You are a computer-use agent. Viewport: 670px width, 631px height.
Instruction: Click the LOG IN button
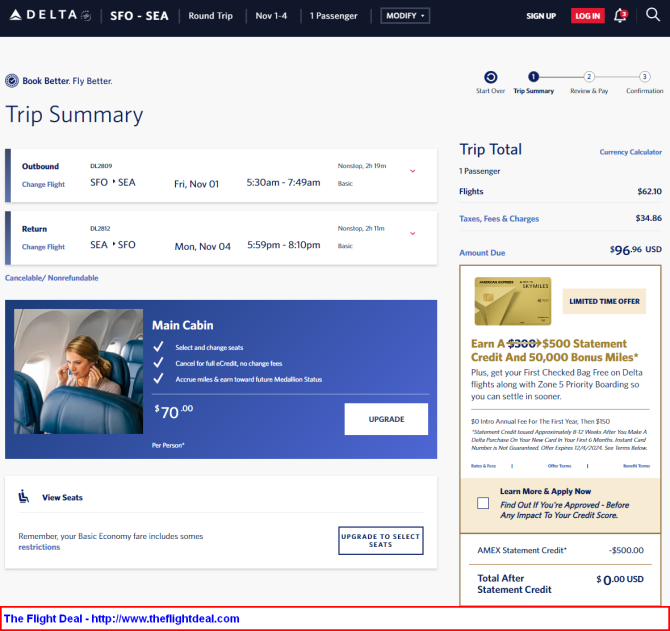pyautogui.click(x=588, y=16)
